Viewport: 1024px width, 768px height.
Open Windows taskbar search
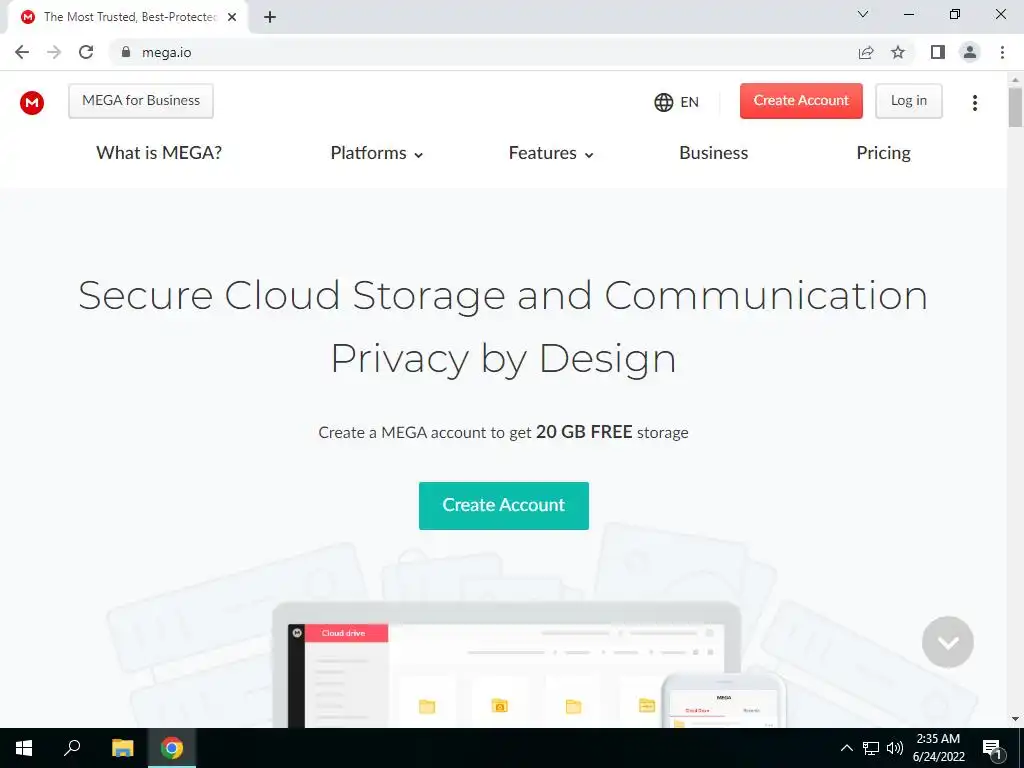tap(72, 748)
